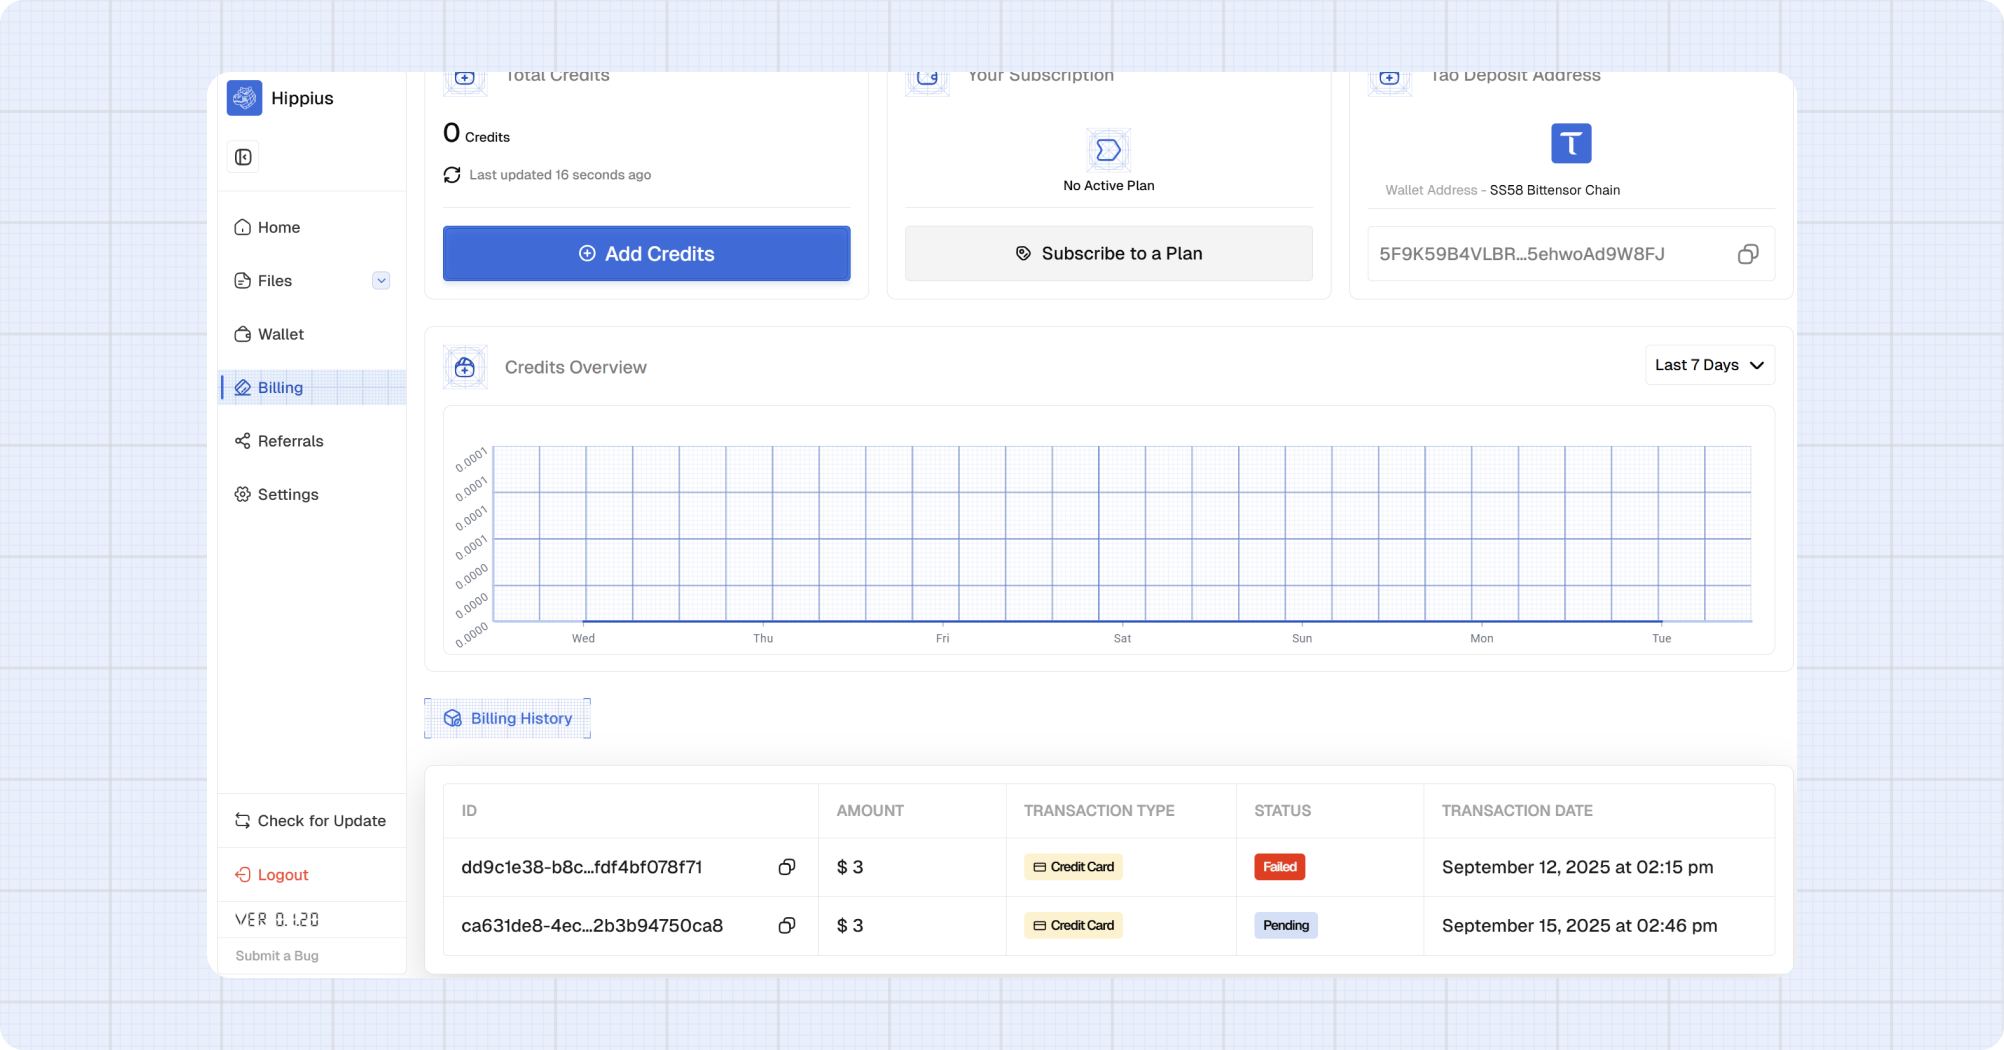This screenshot has width=2004, height=1050.
Task: Go to Wallet in the sidebar
Action: 280,334
